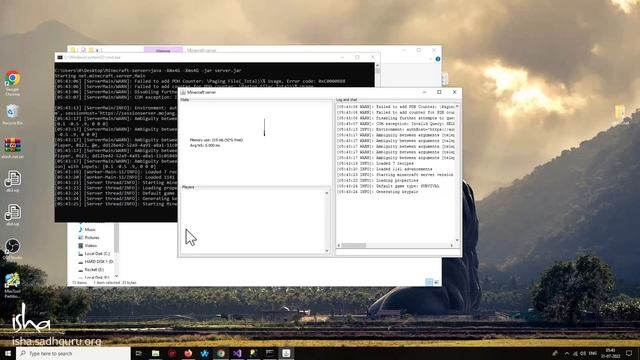Open Task View from taskbar
640x360 pixels.
pyautogui.click(x=139, y=353)
